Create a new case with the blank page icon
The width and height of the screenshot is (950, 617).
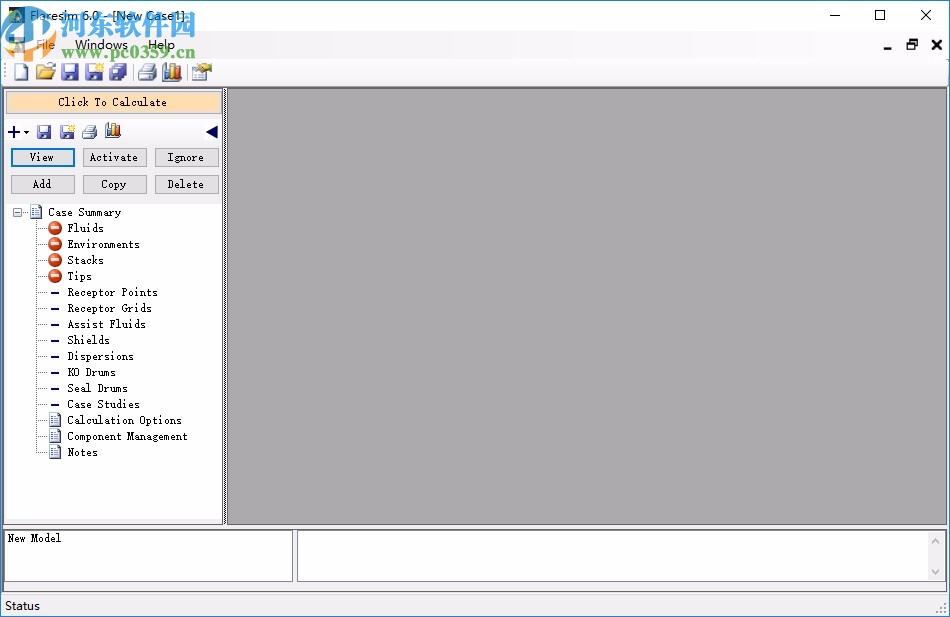pyautogui.click(x=21, y=72)
